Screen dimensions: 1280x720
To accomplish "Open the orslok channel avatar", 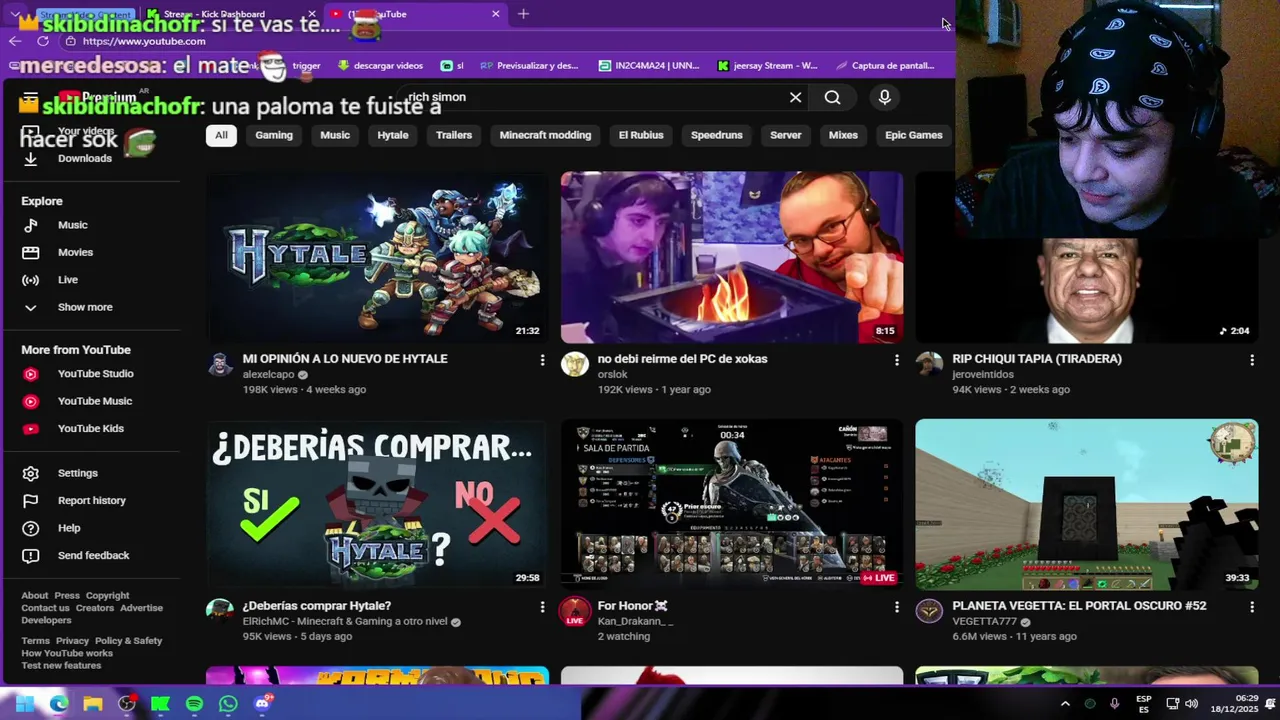I will 574,364.
